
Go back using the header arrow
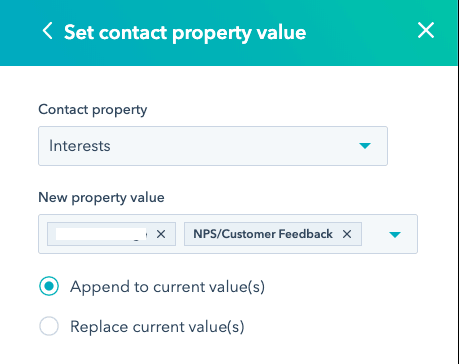point(47,31)
